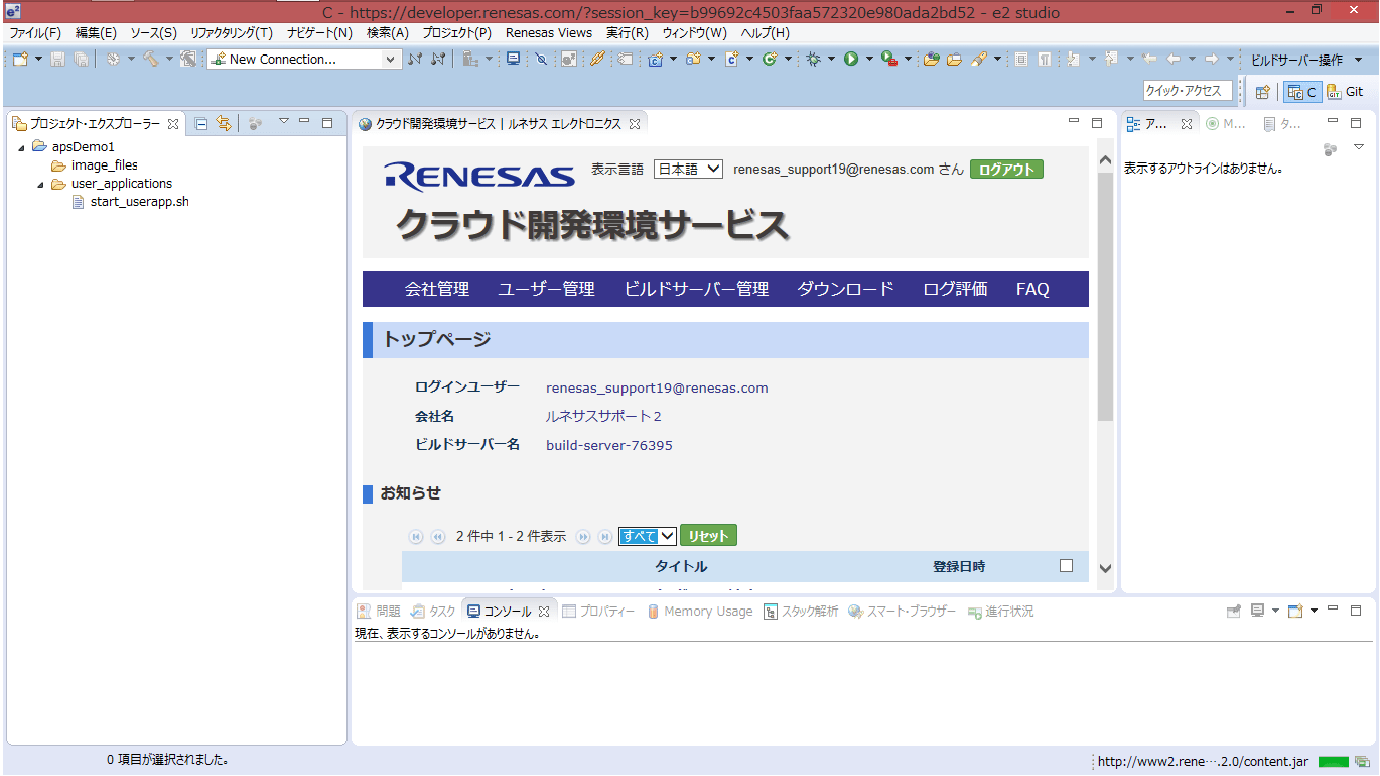Close the クラウド開発環境サービス editor tab
Image resolution: width=1380 pixels, height=776 pixels.
coord(634,124)
